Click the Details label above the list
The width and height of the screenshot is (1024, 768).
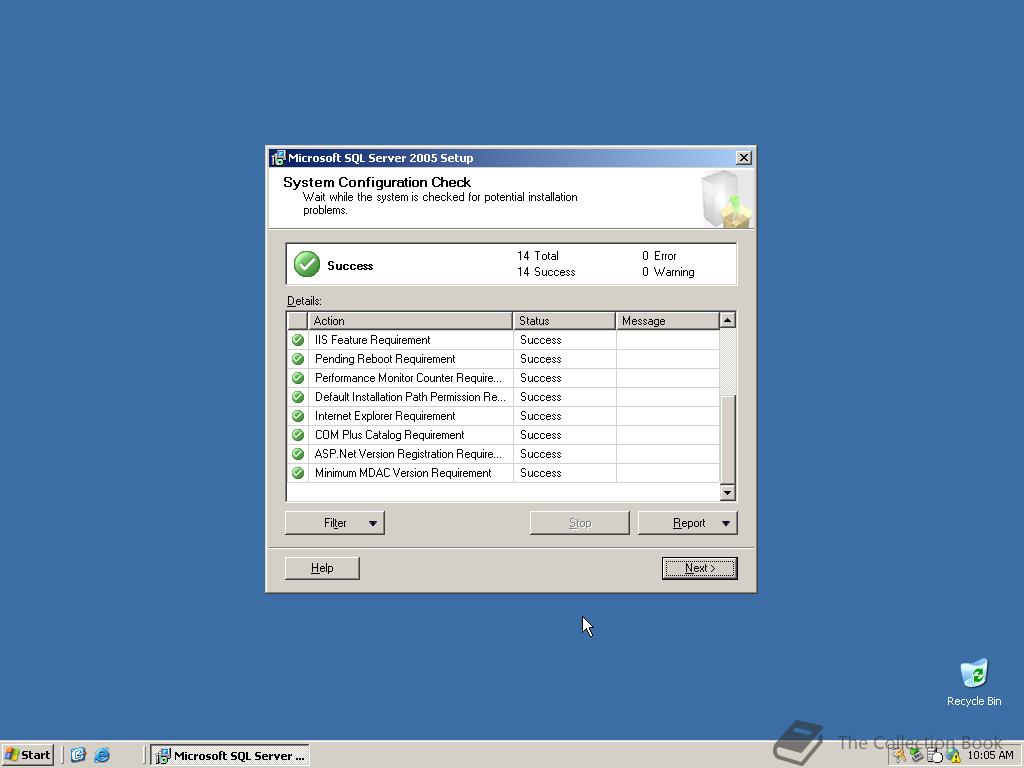point(304,301)
